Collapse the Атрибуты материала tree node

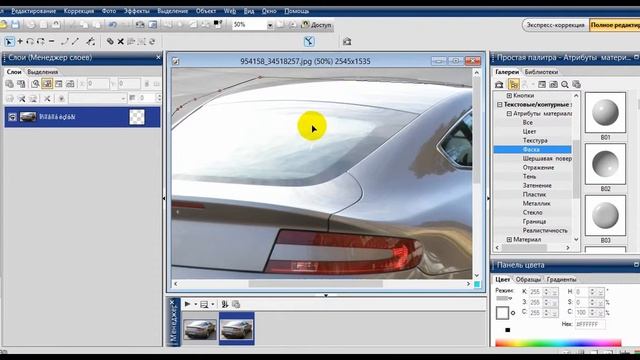pos(509,113)
